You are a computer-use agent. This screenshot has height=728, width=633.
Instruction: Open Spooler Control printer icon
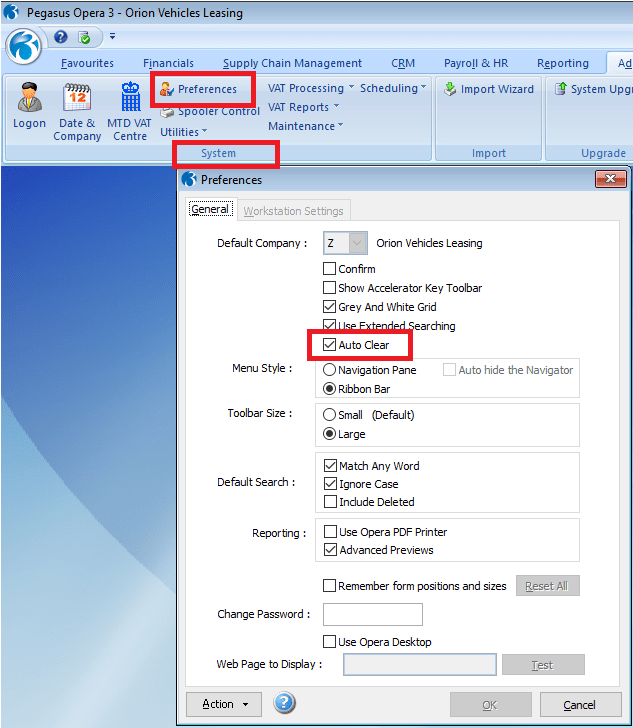point(167,112)
